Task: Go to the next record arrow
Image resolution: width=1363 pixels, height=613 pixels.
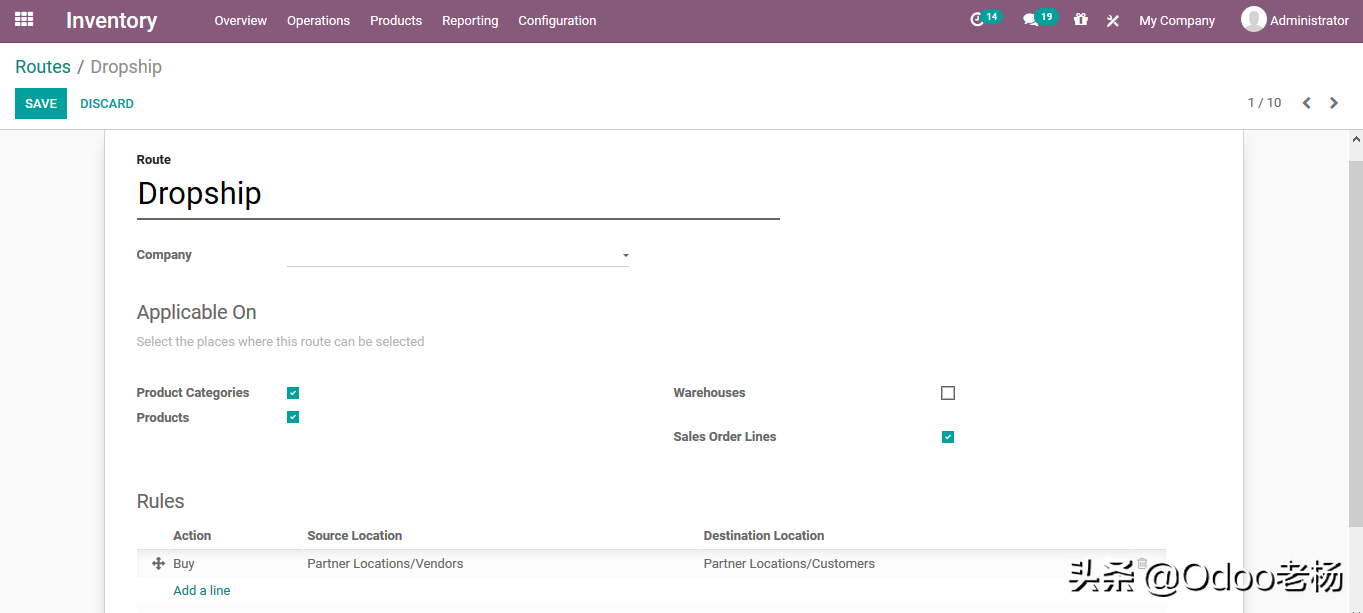Action: (1333, 103)
